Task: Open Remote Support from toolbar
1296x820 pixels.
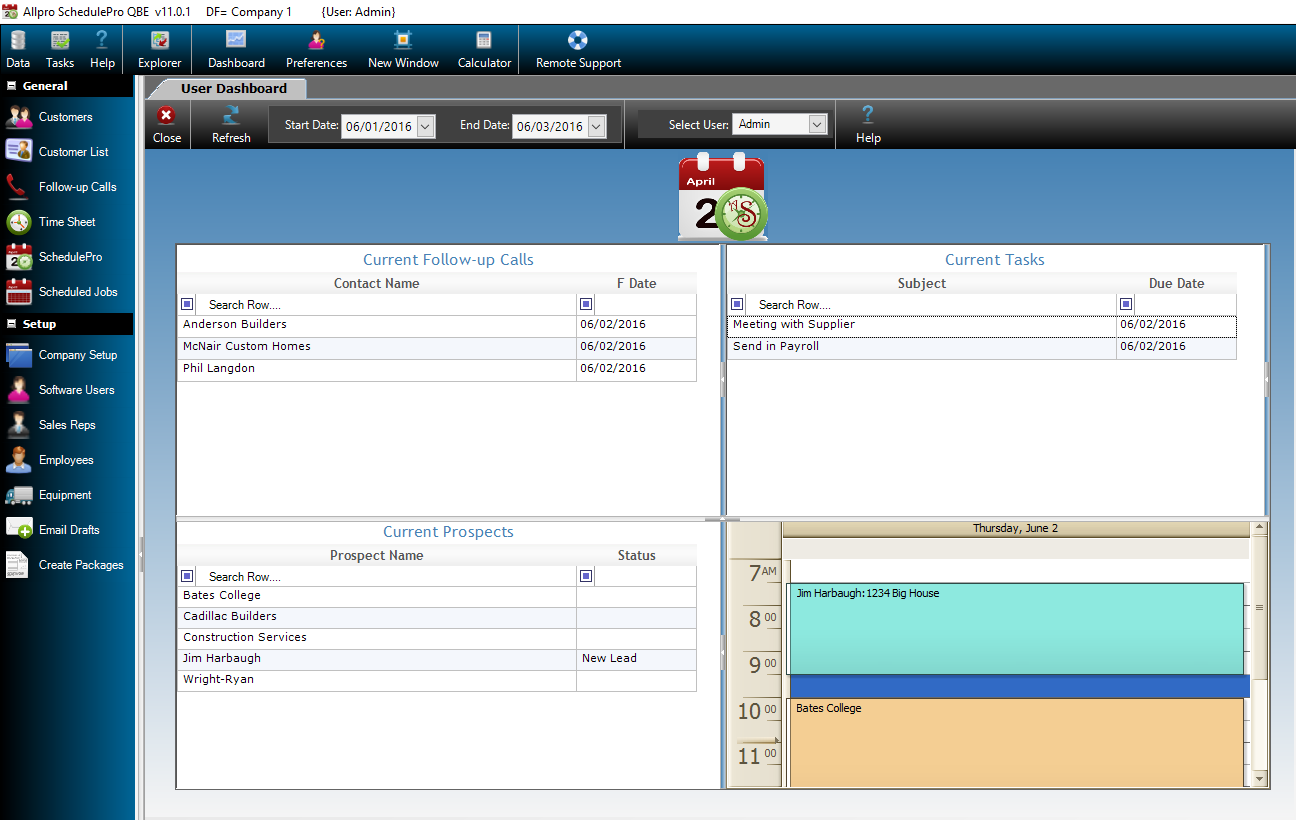Action: coord(578,49)
